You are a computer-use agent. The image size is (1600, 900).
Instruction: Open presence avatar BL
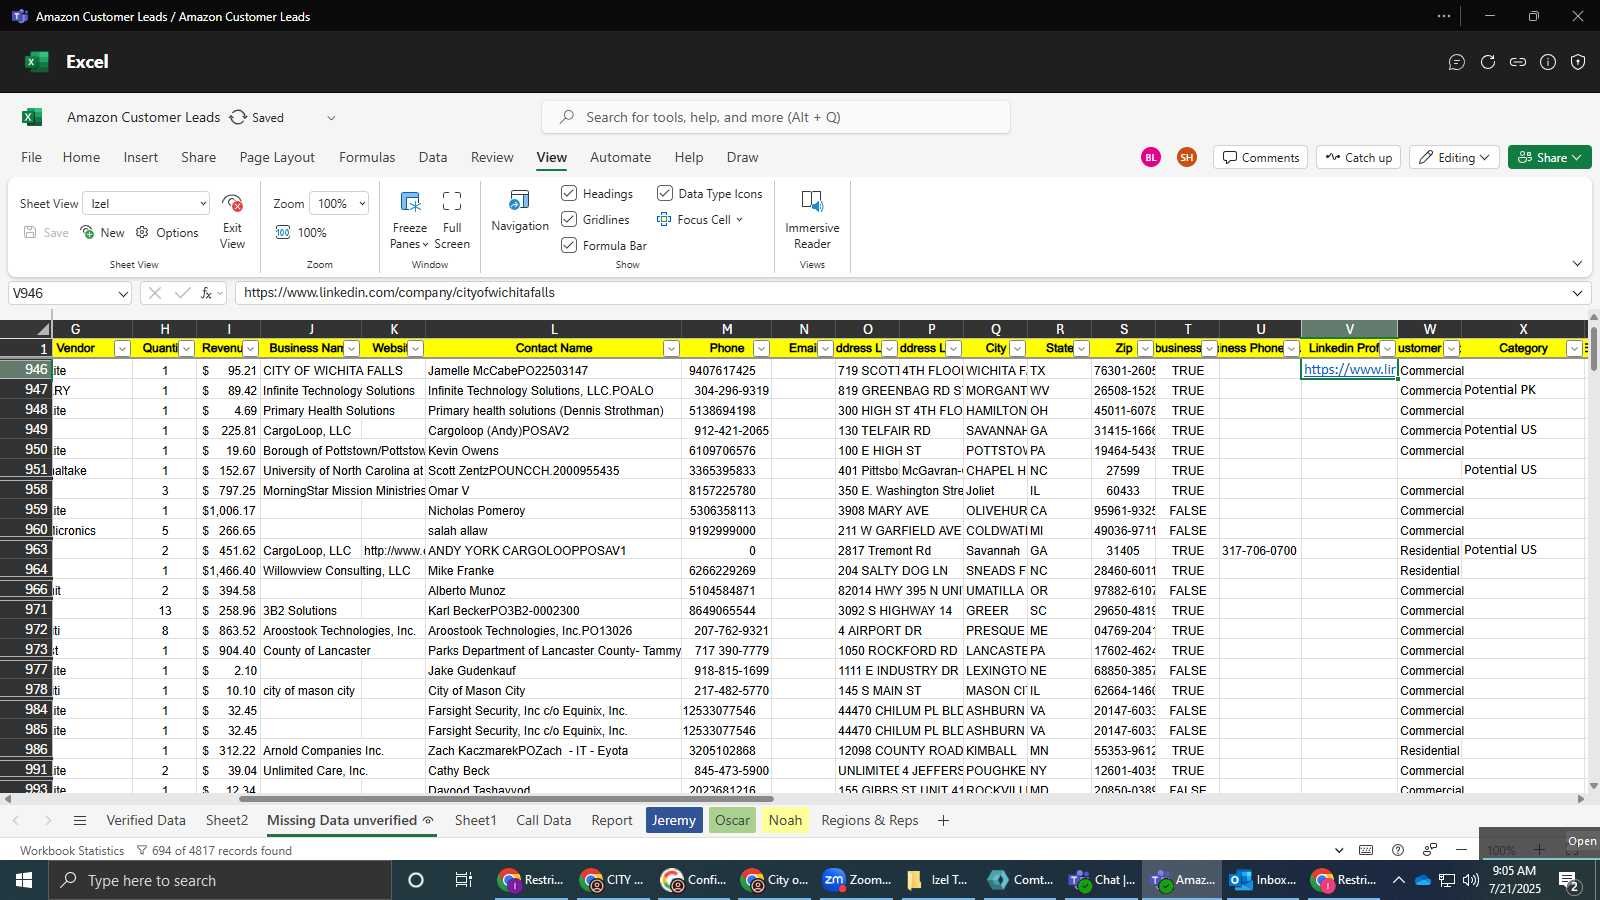1151,157
